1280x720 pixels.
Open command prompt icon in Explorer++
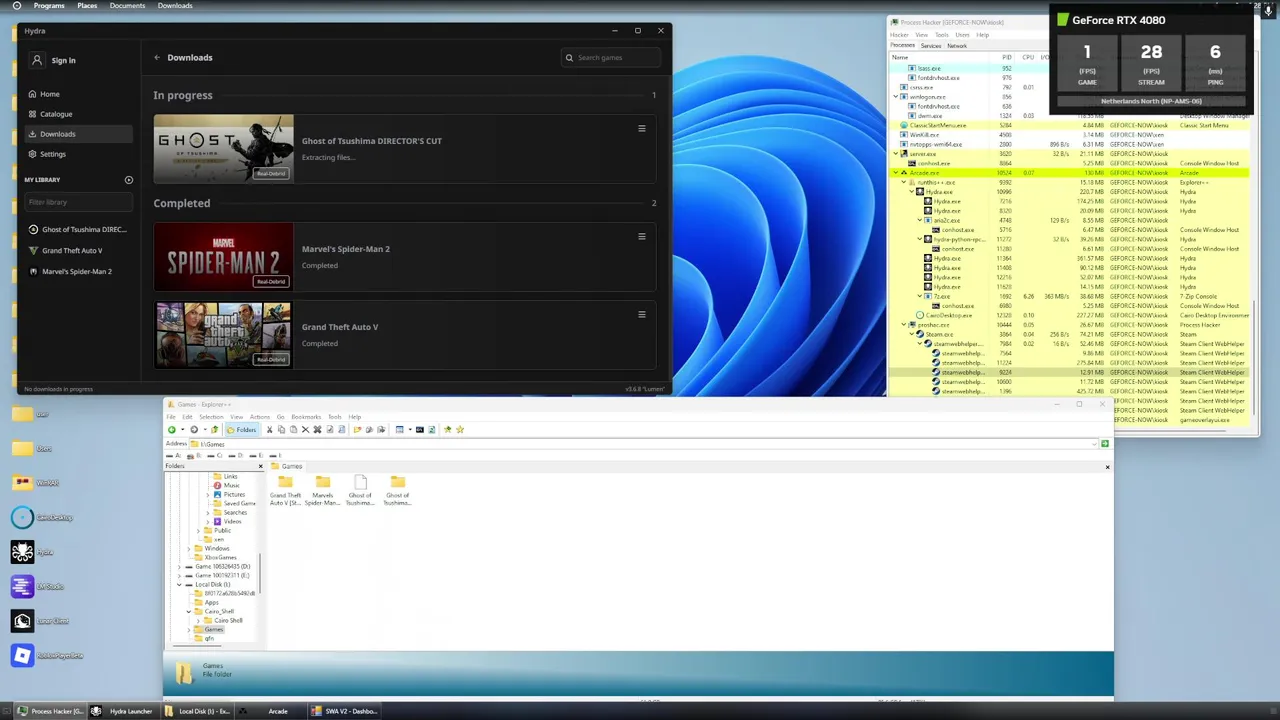coord(420,430)
